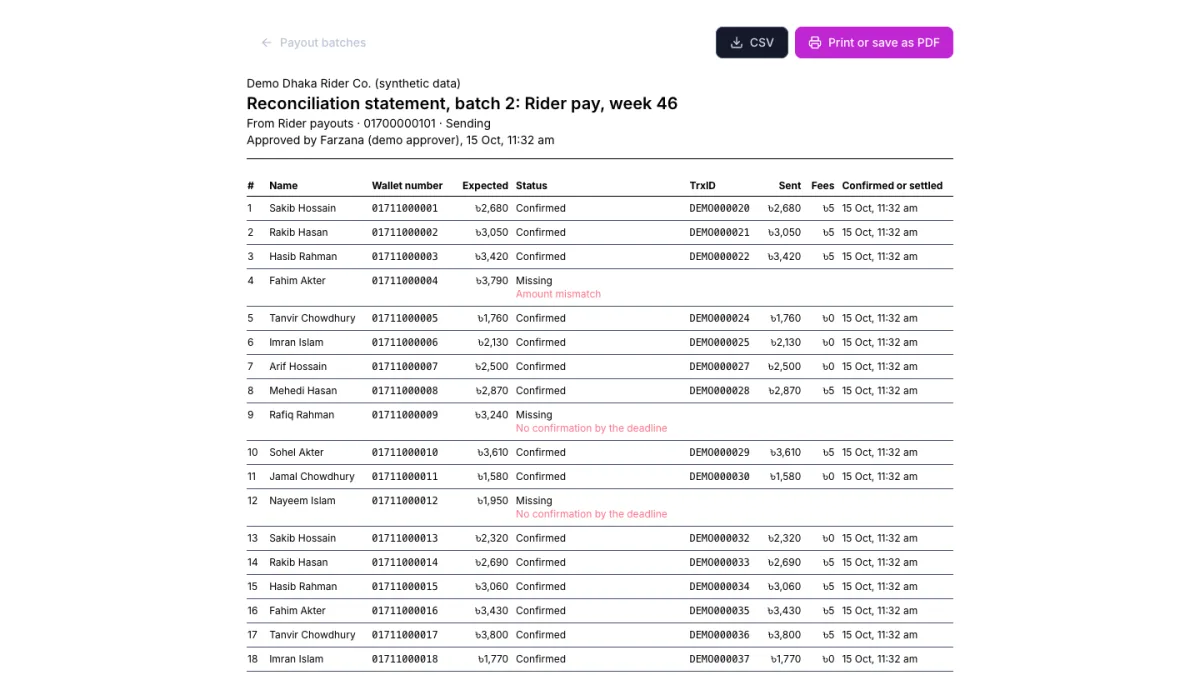
Task: Click expected amount ৳1,950 for Nayeem Islam
Action: click(x=492, y=501)
